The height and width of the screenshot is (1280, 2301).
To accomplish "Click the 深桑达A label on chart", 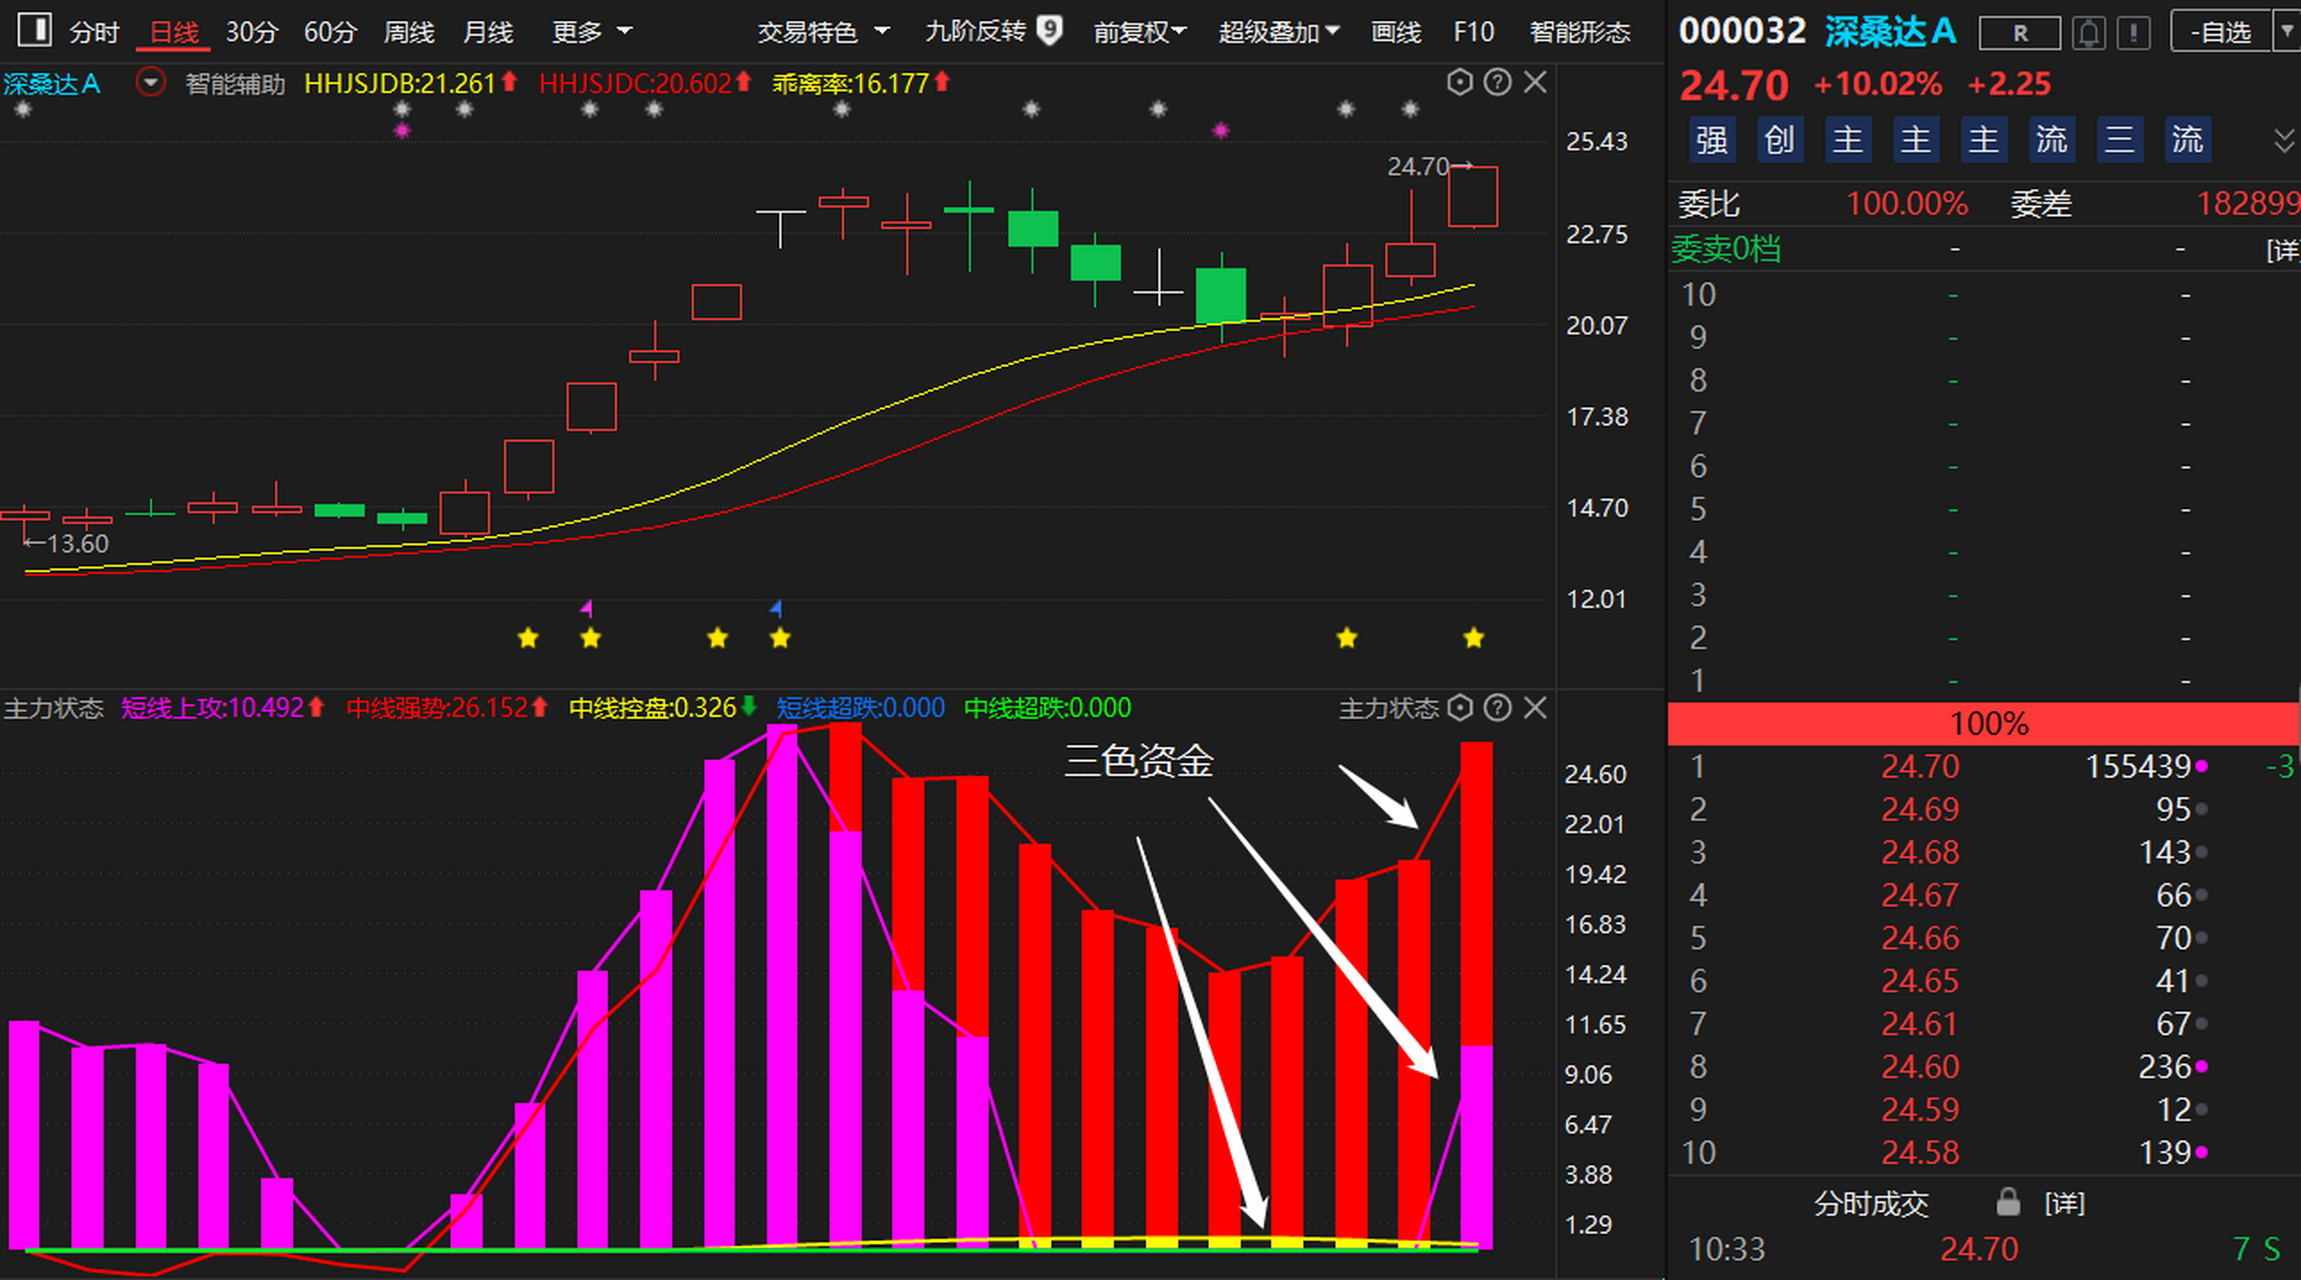I will click(x=51, y=83).
